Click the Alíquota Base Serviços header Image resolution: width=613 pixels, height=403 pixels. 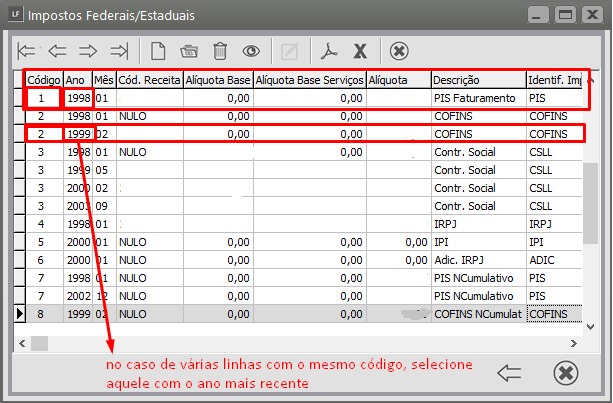(309, 80)
